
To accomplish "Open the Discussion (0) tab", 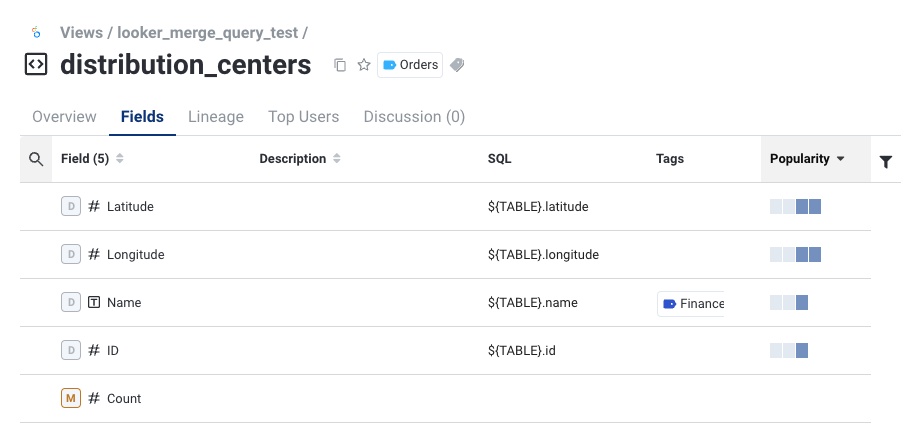I will (414, 117).
